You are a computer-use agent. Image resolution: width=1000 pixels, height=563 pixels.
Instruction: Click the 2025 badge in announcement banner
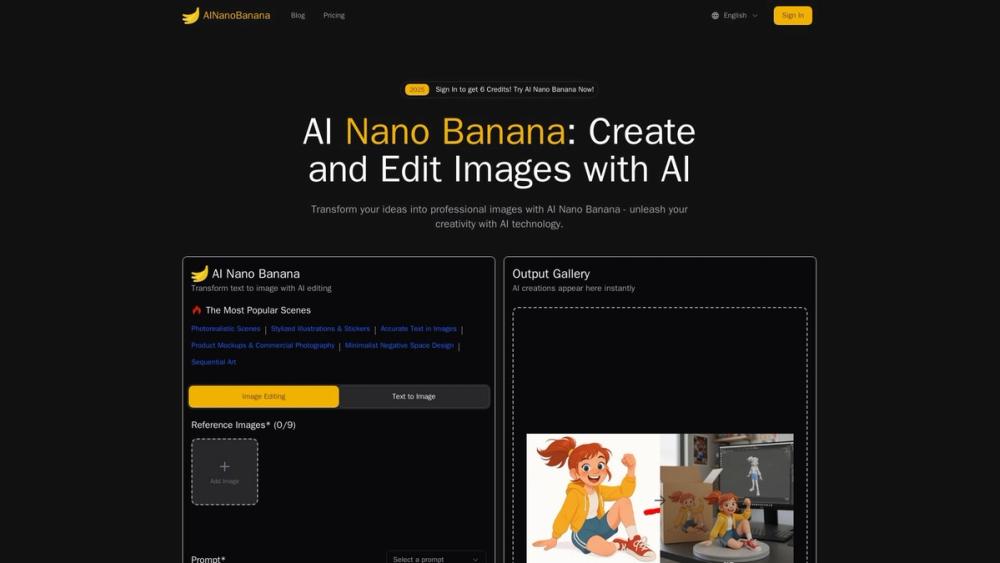click(416, 90)
